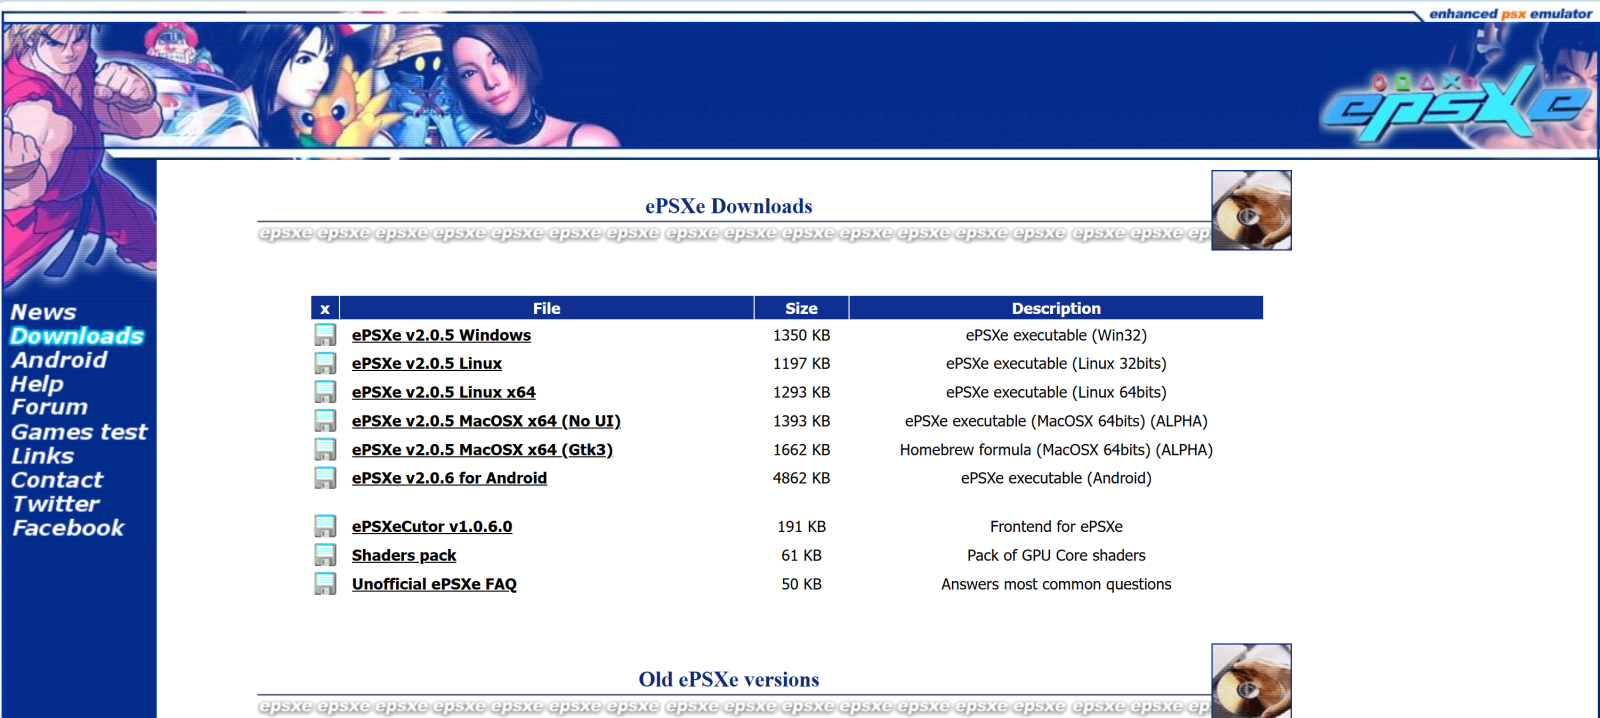1600x718 pixels.
Task: Click the 61 KB size cell
Action: (801, 555)
